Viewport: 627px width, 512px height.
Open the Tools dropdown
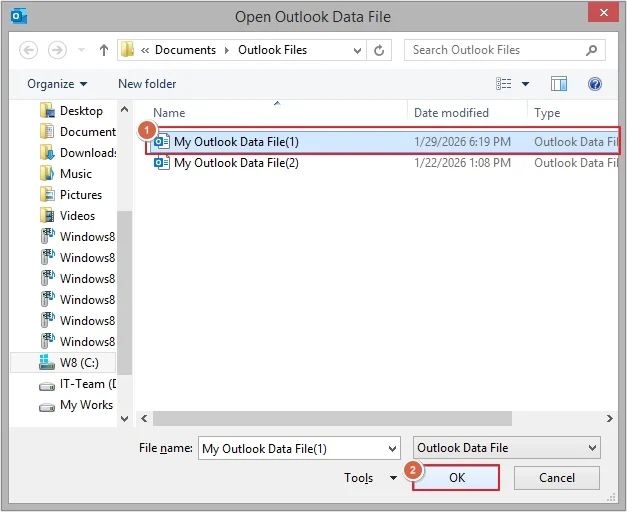370,478
